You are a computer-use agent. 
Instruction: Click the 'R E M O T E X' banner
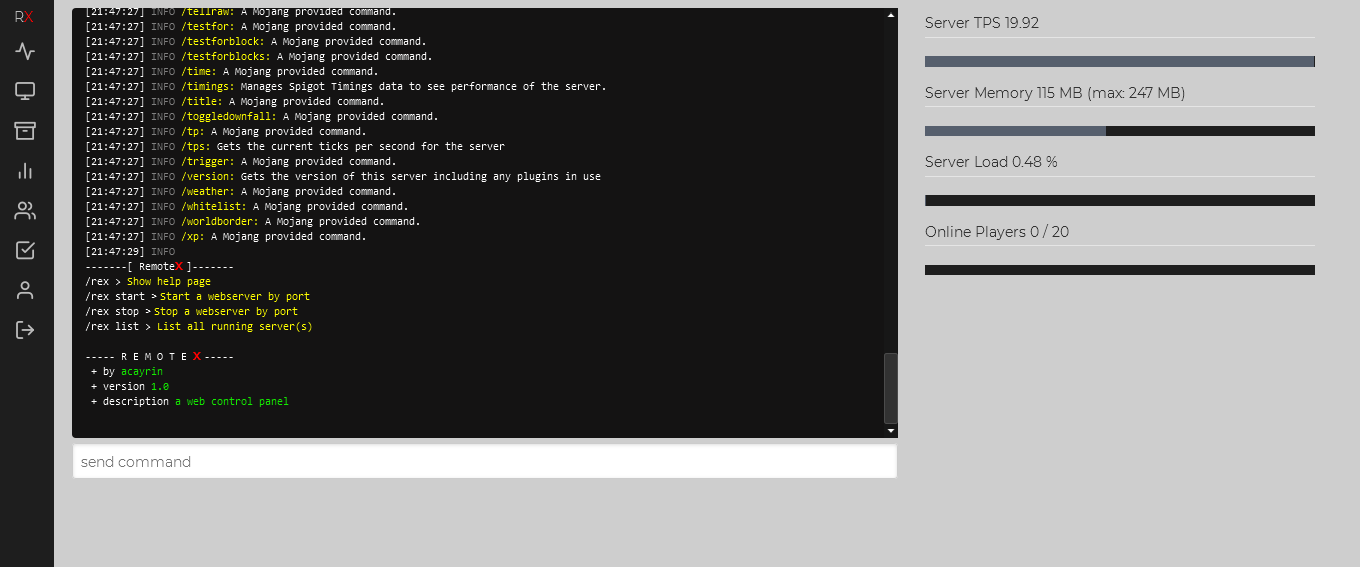click(160, 356)
